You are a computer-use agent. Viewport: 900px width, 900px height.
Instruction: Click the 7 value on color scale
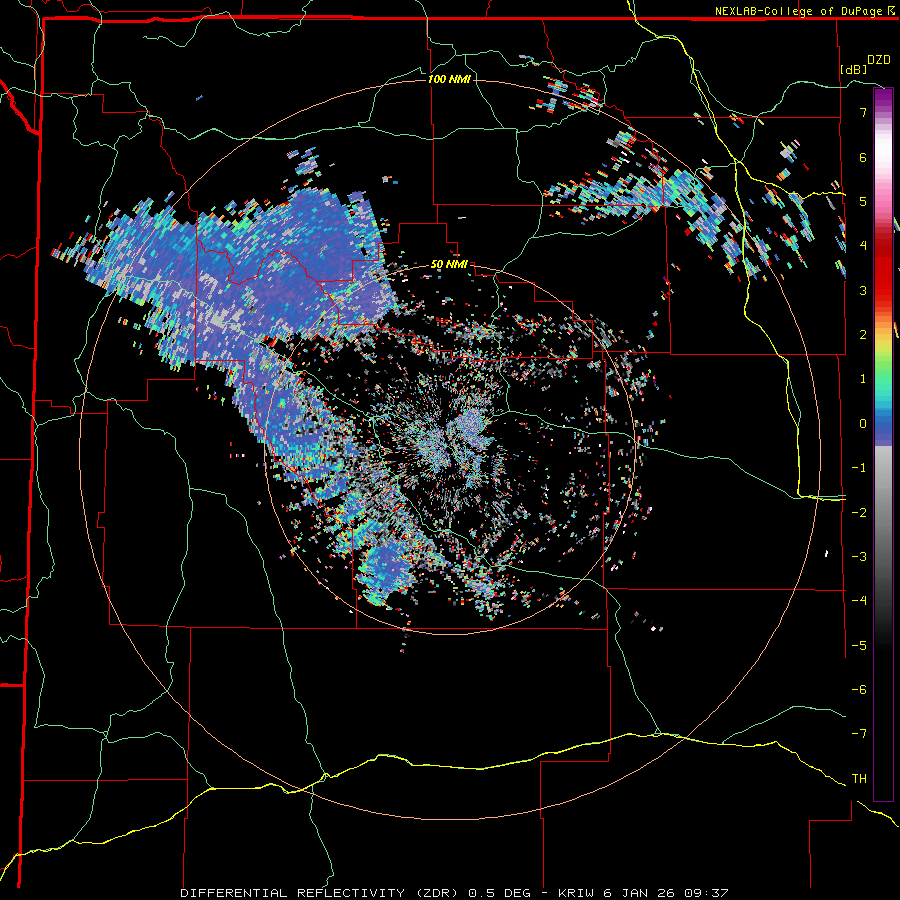tap(863, 112)
